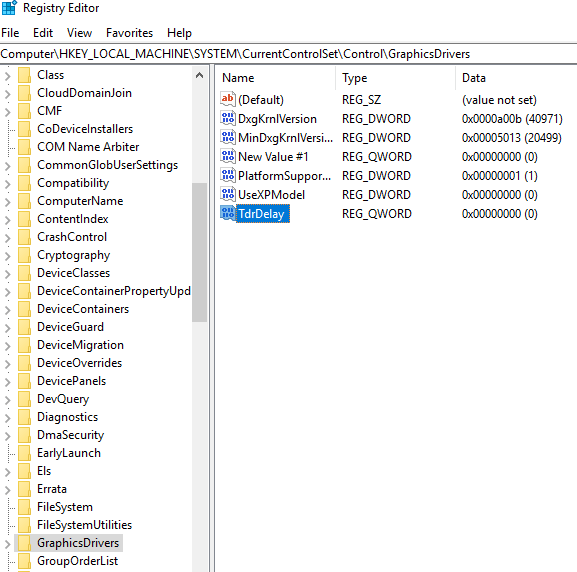Image resolution: width=577 pixels, height=572 pixels.
Task: Click data 0x00005013 (20499)
Action: [511, 138]
